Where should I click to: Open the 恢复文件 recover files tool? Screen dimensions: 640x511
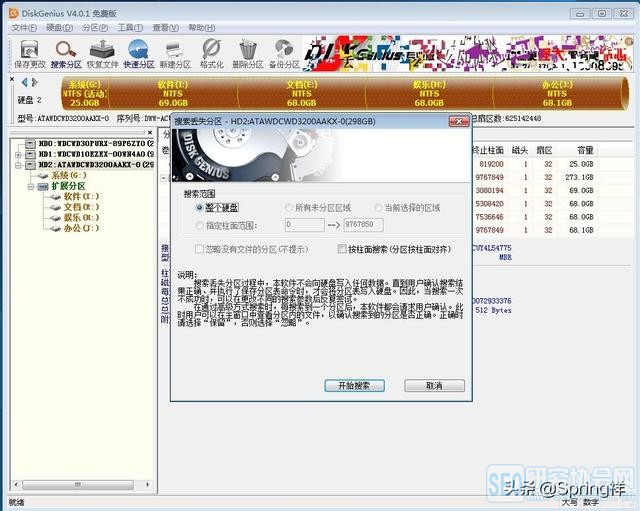click(x=102, y=53)
